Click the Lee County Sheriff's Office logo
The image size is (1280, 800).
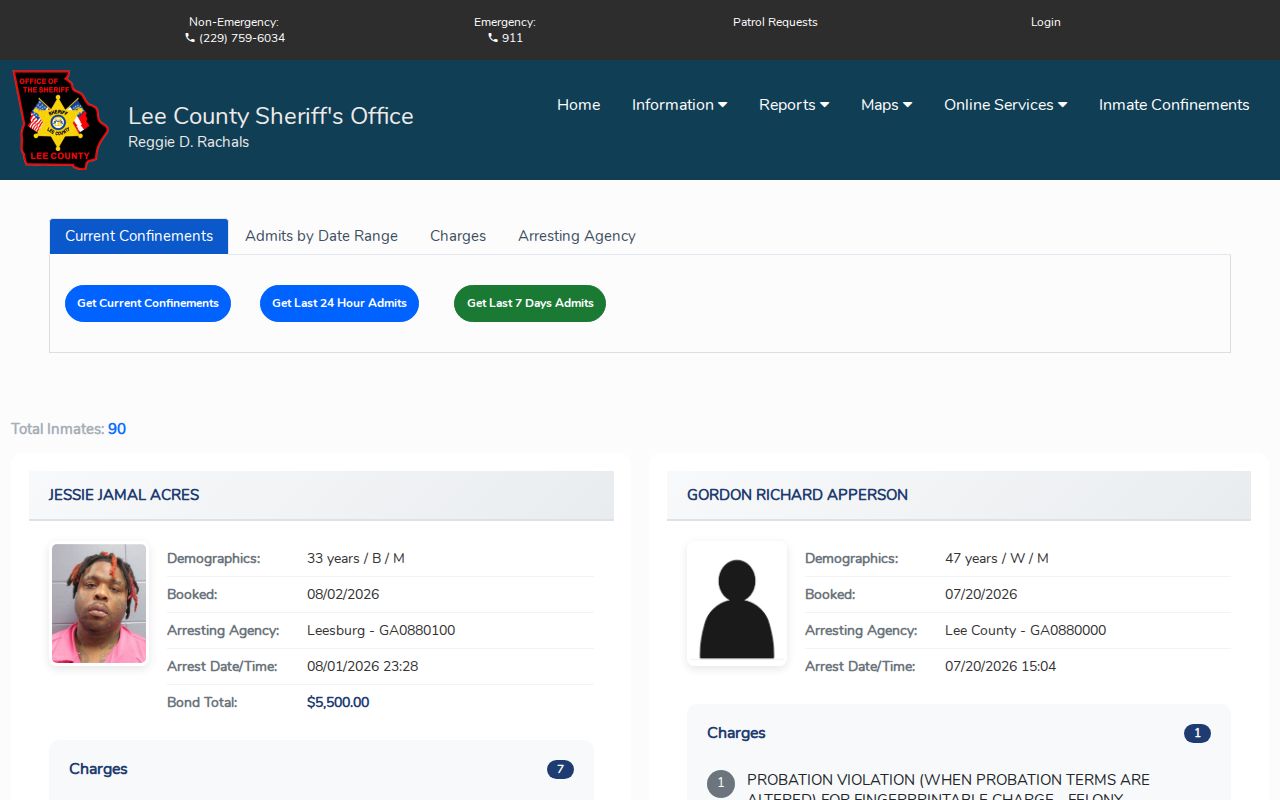60,120
